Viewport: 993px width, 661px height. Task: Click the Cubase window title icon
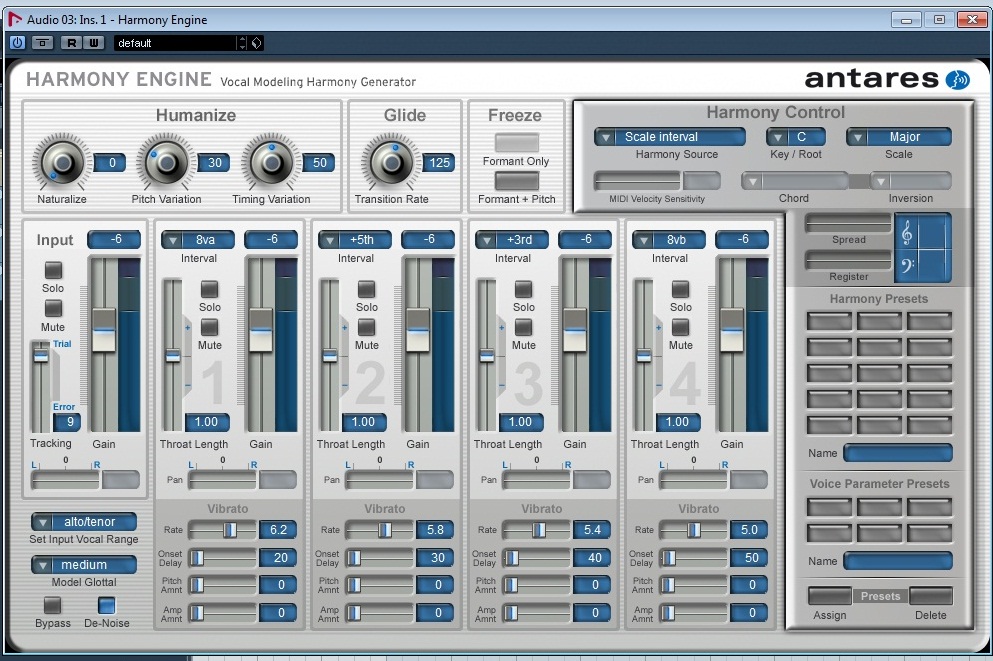[x=15, y=20]
